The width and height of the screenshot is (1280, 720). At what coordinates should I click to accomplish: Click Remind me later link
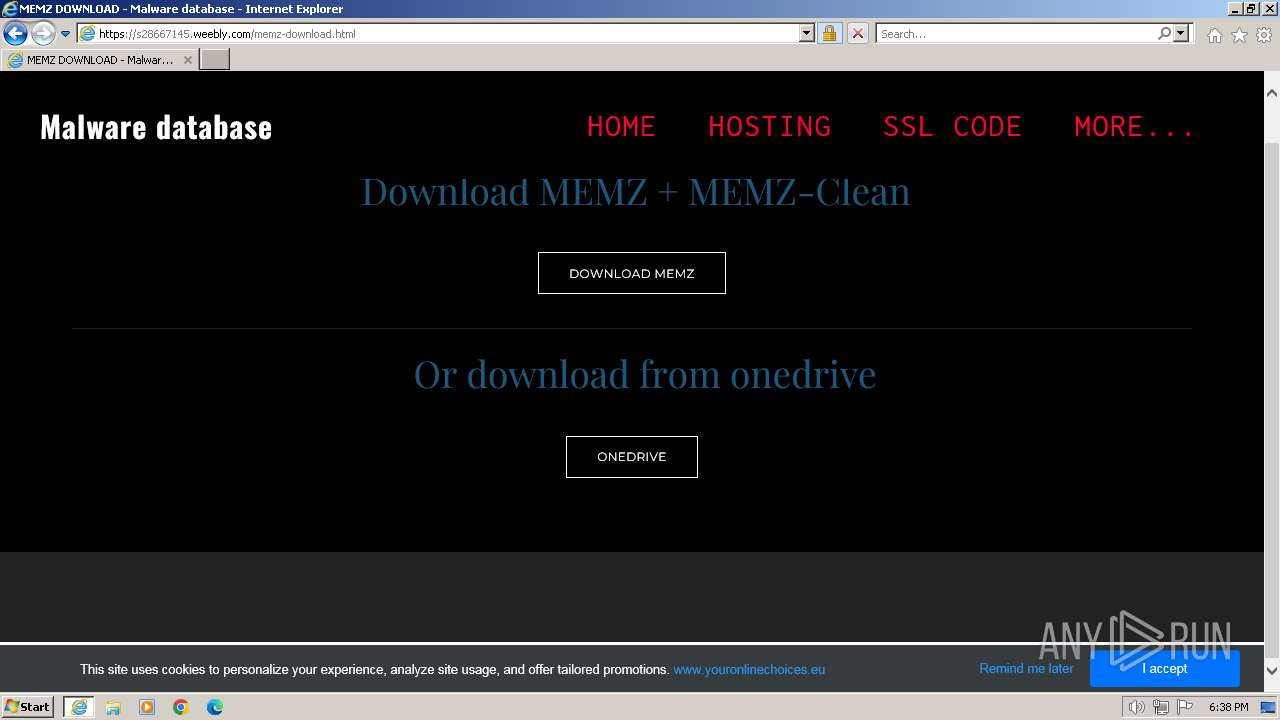(x=1026, y=669)
